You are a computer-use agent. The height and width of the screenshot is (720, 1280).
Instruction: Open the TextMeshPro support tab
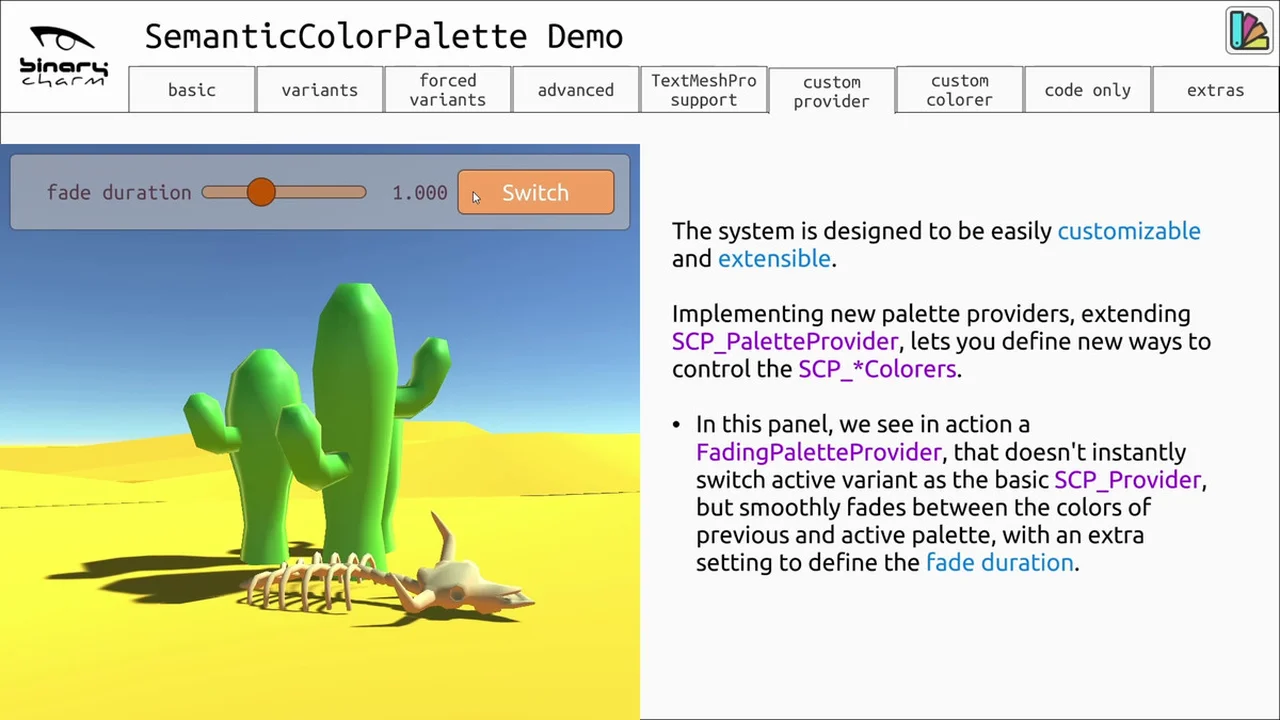tap(703, 90)
